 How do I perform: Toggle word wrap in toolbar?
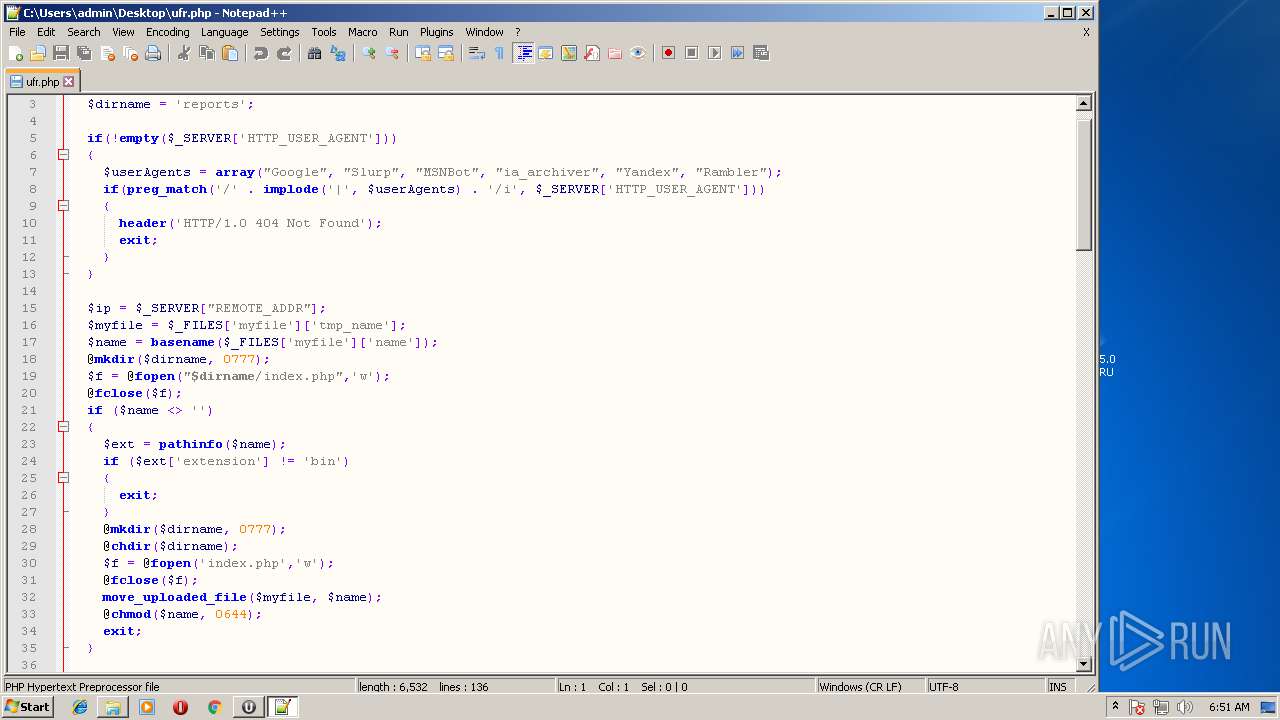point(477,53)
